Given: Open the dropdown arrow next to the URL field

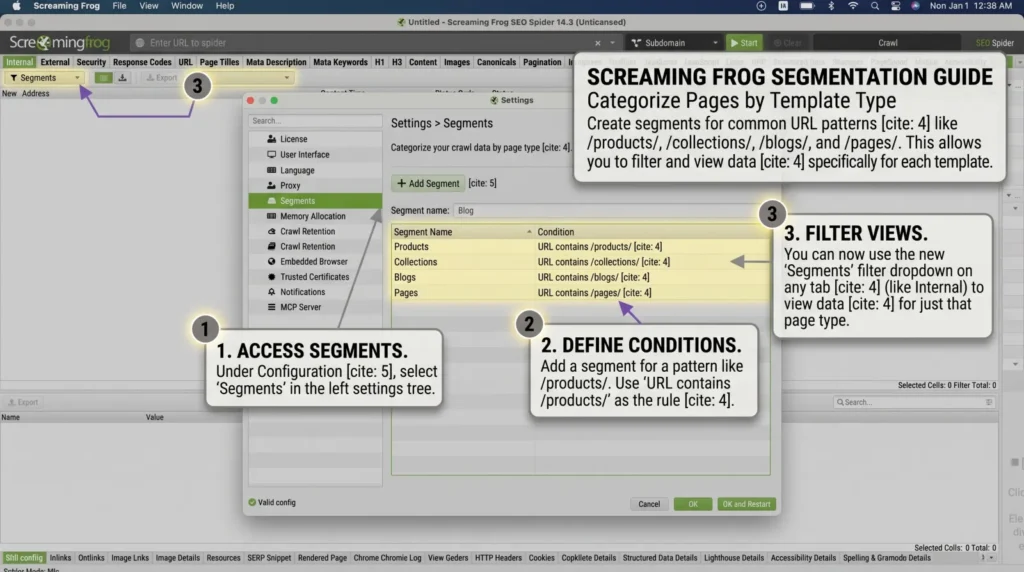Looking at the screenshot, I should [x=612, y=42].
